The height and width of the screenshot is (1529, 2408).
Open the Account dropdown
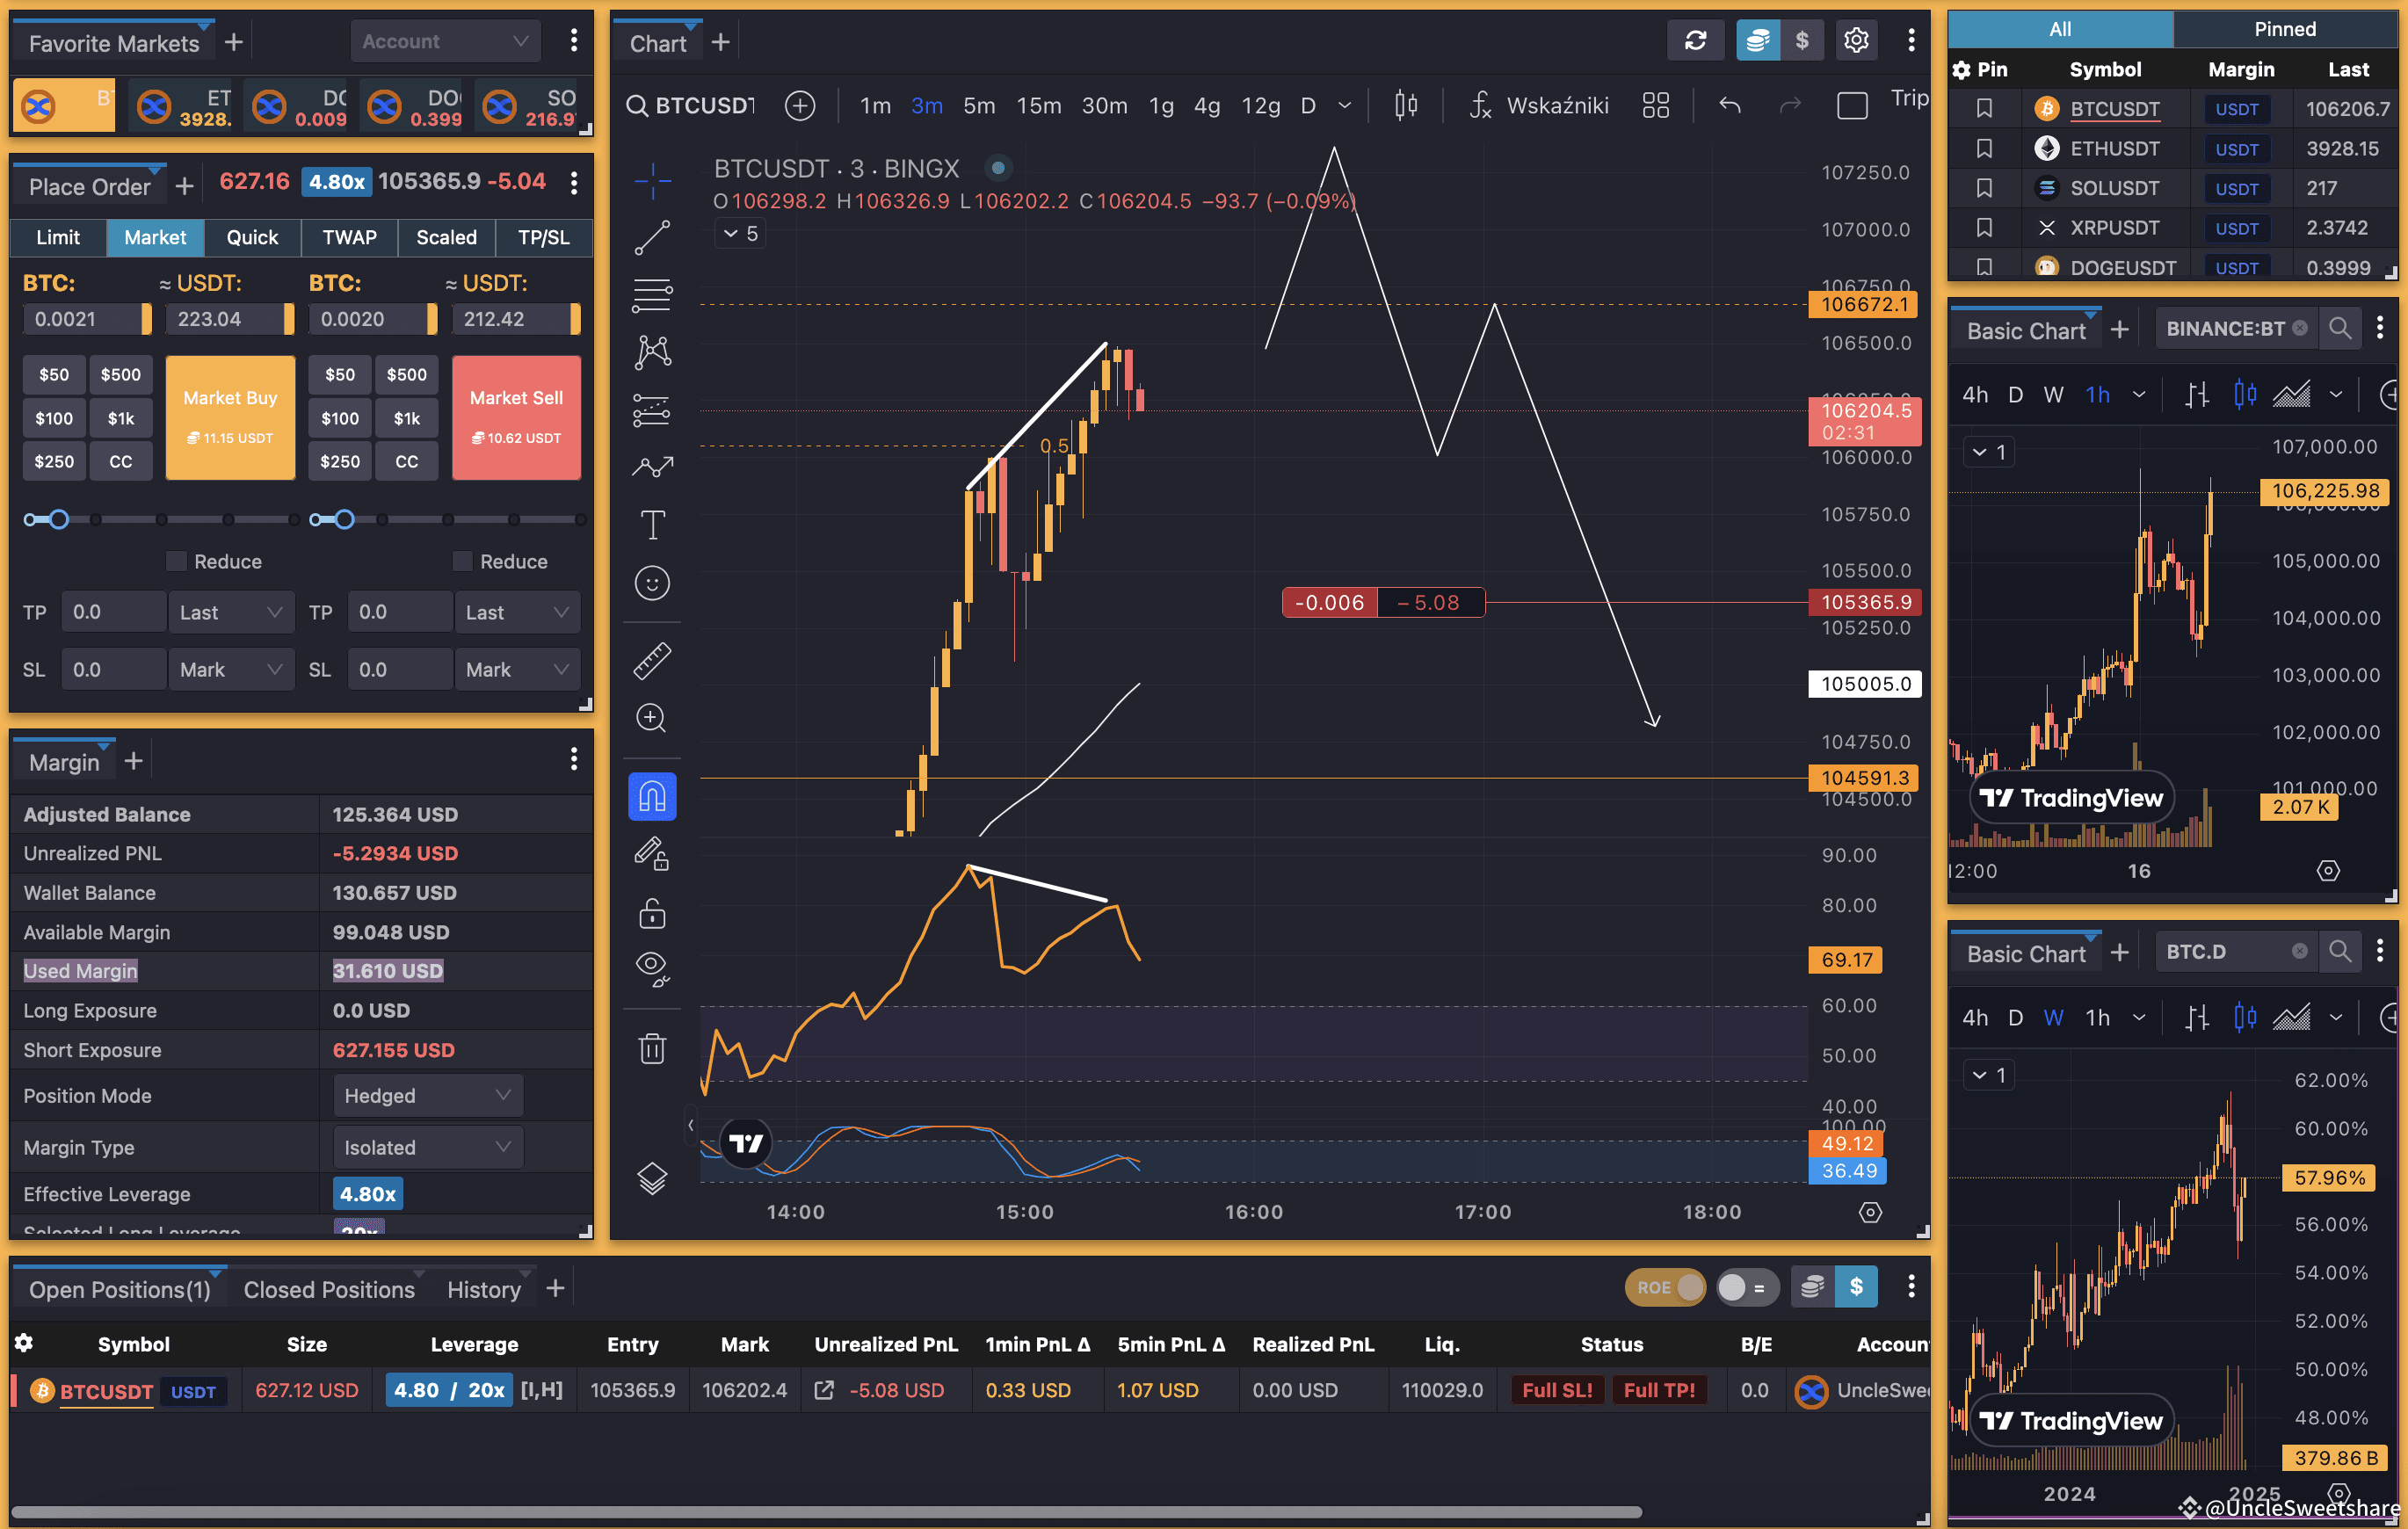click(x=445, y=41)
